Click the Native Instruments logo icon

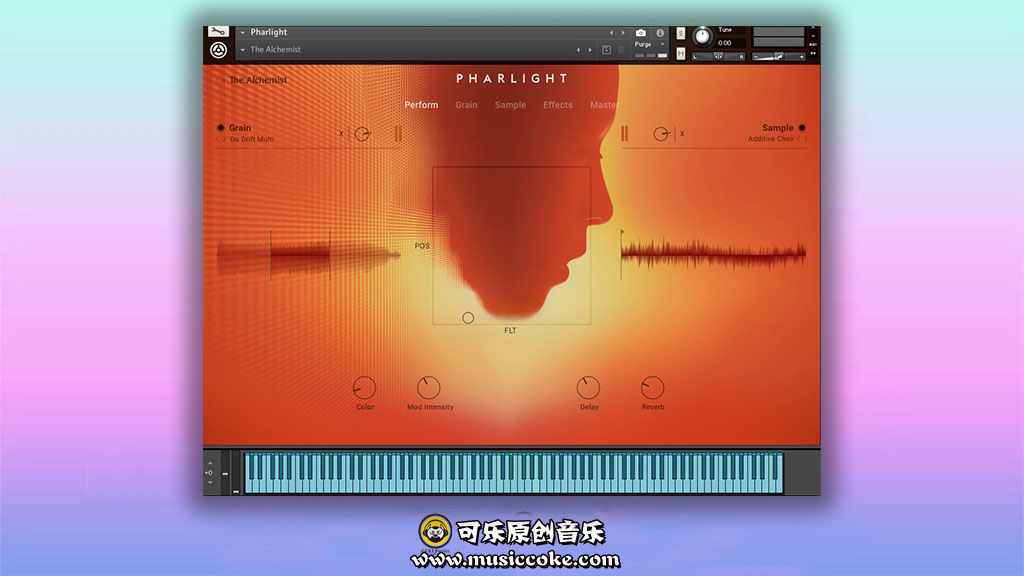[218, 50]
